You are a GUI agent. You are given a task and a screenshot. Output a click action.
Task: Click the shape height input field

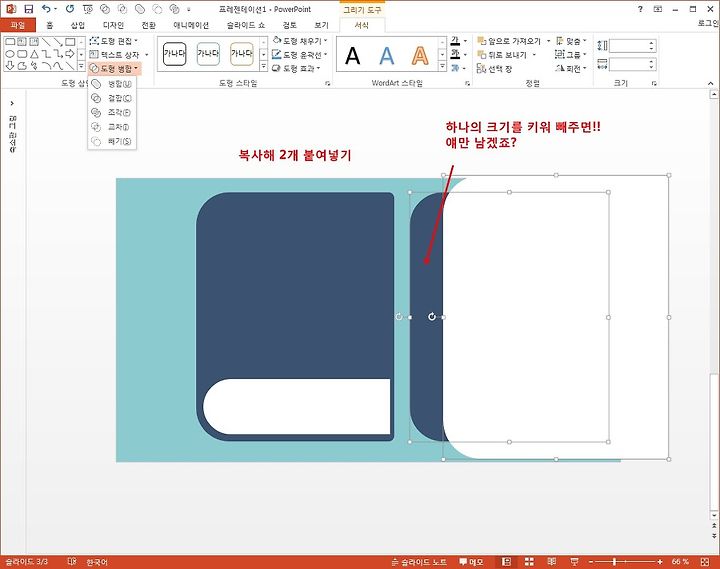pos(629,45)
